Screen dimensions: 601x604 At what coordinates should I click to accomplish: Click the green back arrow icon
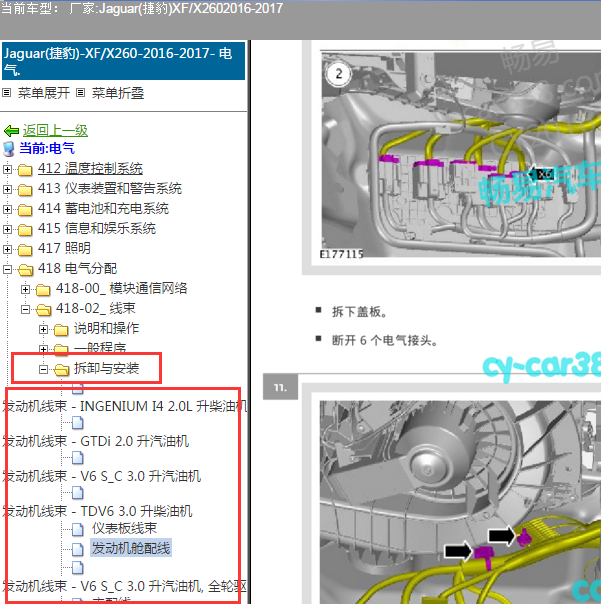click(11, 131)
